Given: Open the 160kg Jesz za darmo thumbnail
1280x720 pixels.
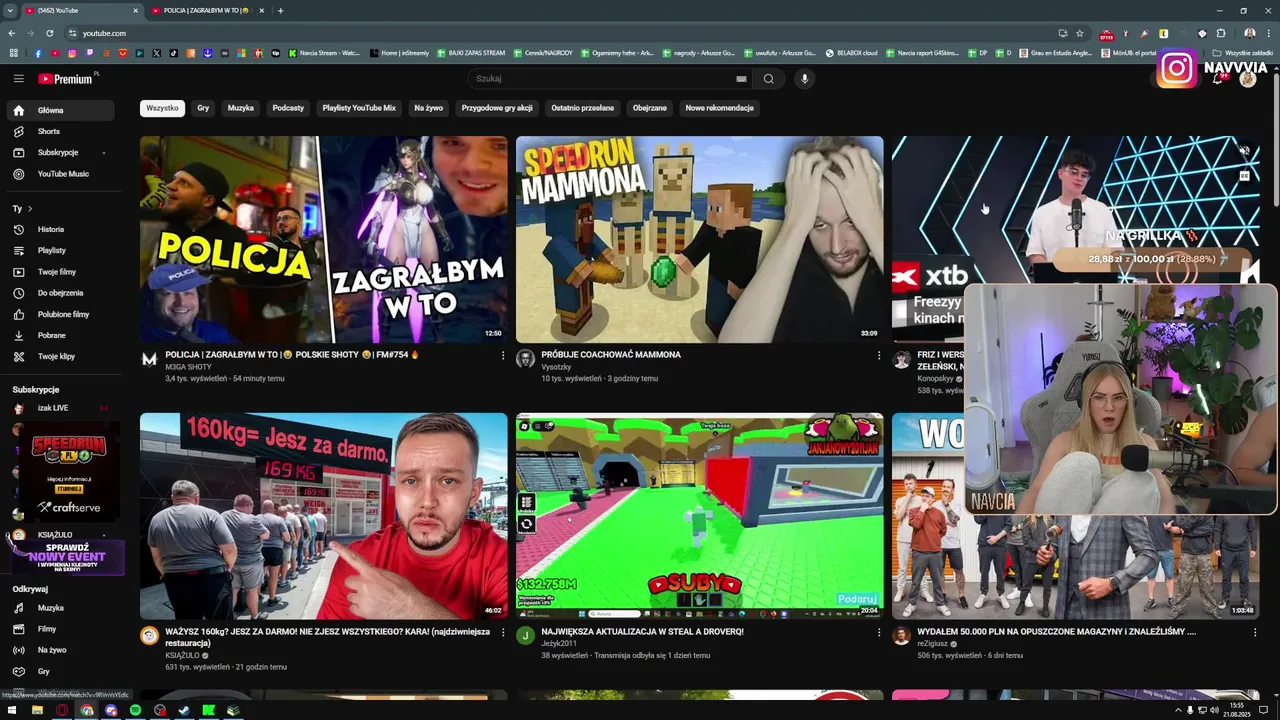Looking at the screenshot, I should coord(323,516).
